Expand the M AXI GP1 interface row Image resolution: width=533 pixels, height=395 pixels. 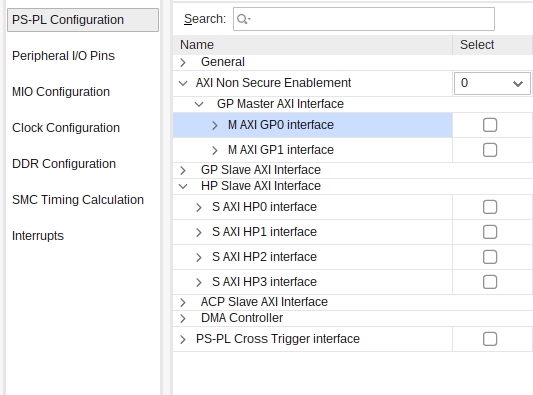coord(214,150)
